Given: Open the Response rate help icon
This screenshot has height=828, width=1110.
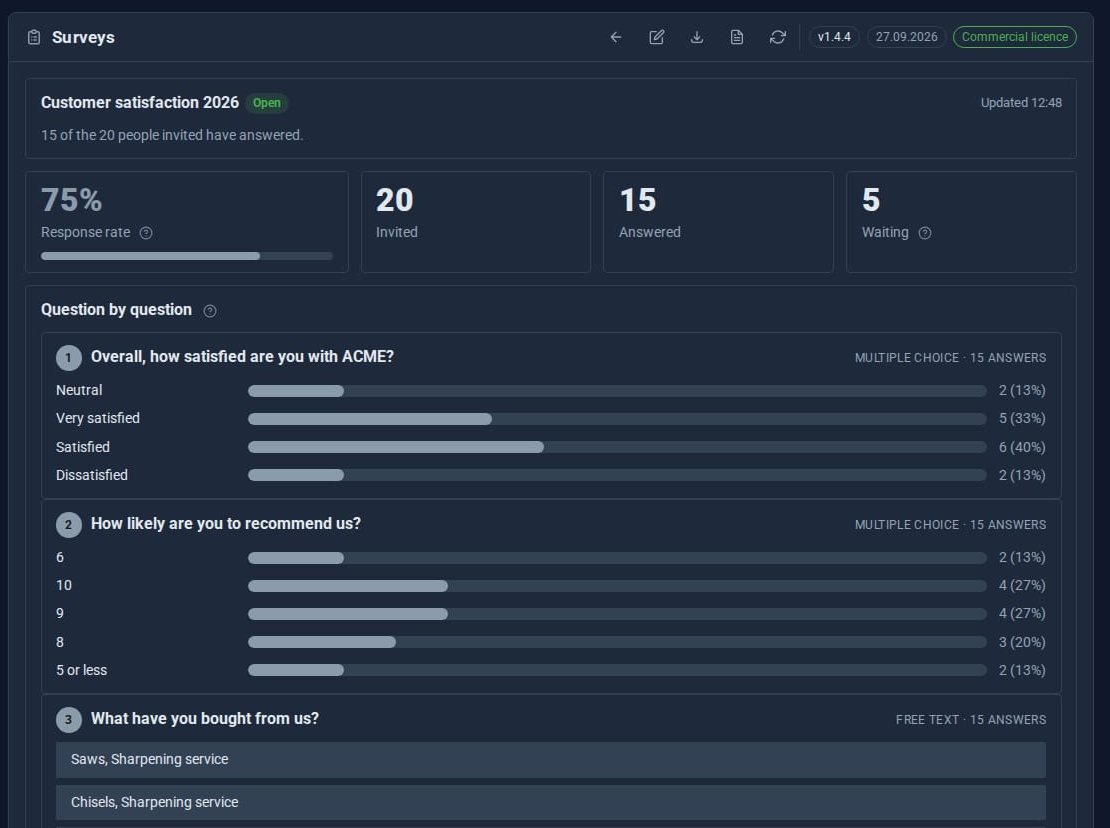Looking at the screenshot, I should click(146, 233).
